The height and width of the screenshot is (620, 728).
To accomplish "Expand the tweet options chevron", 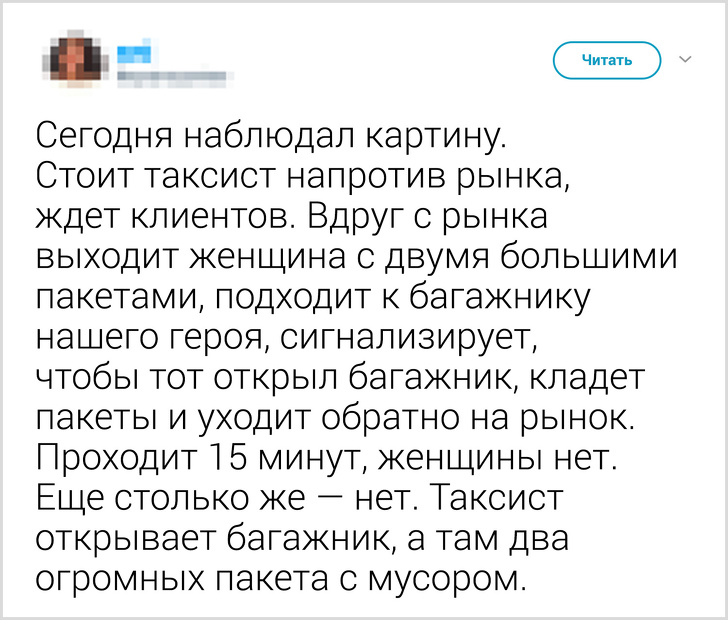I will 685,60.
